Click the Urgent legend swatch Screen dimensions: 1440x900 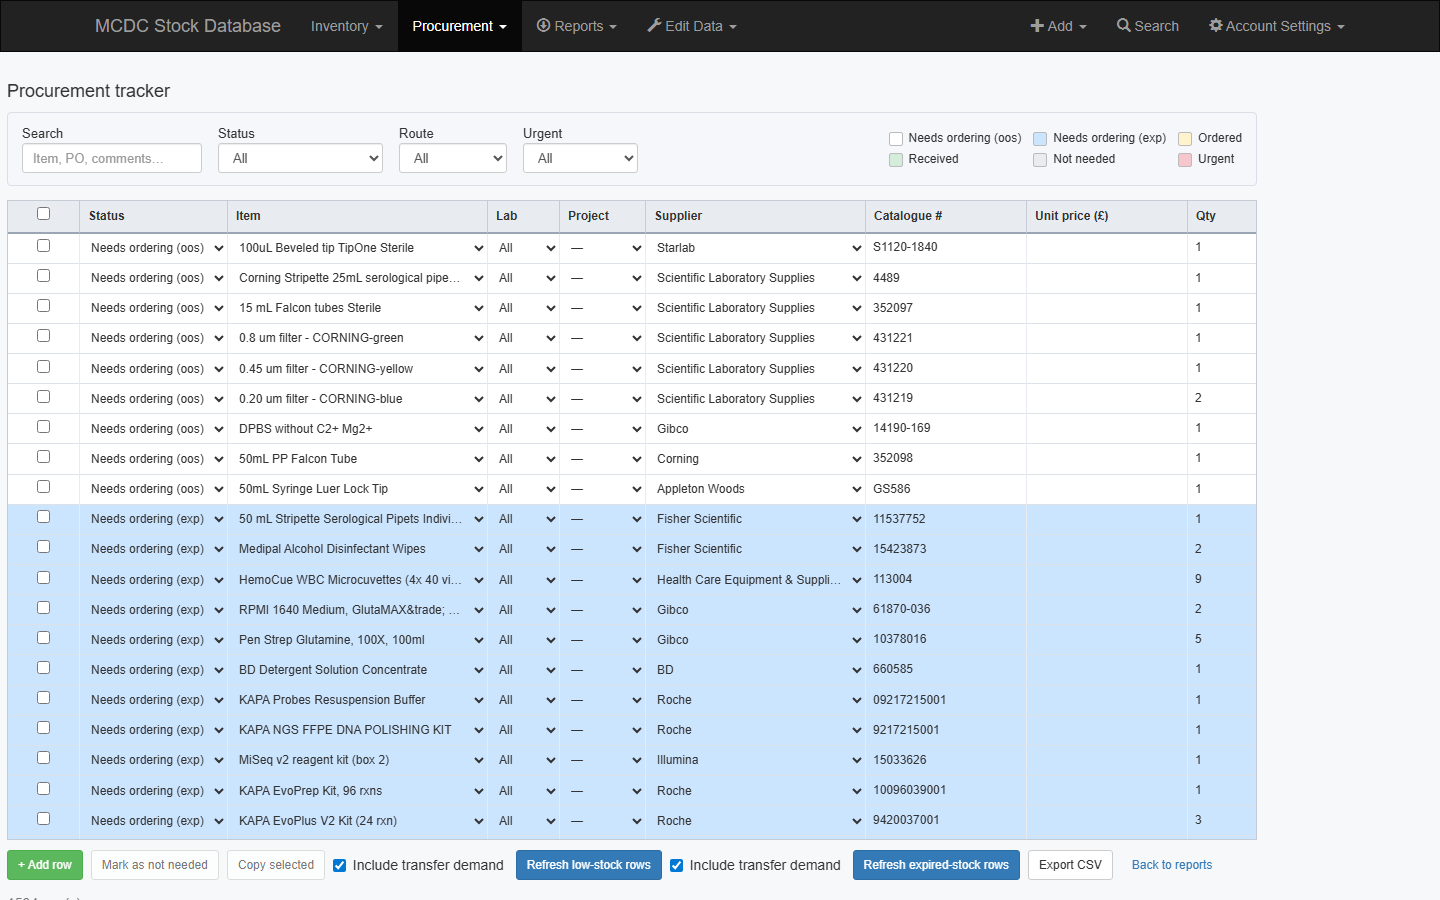pos(1185,159)
